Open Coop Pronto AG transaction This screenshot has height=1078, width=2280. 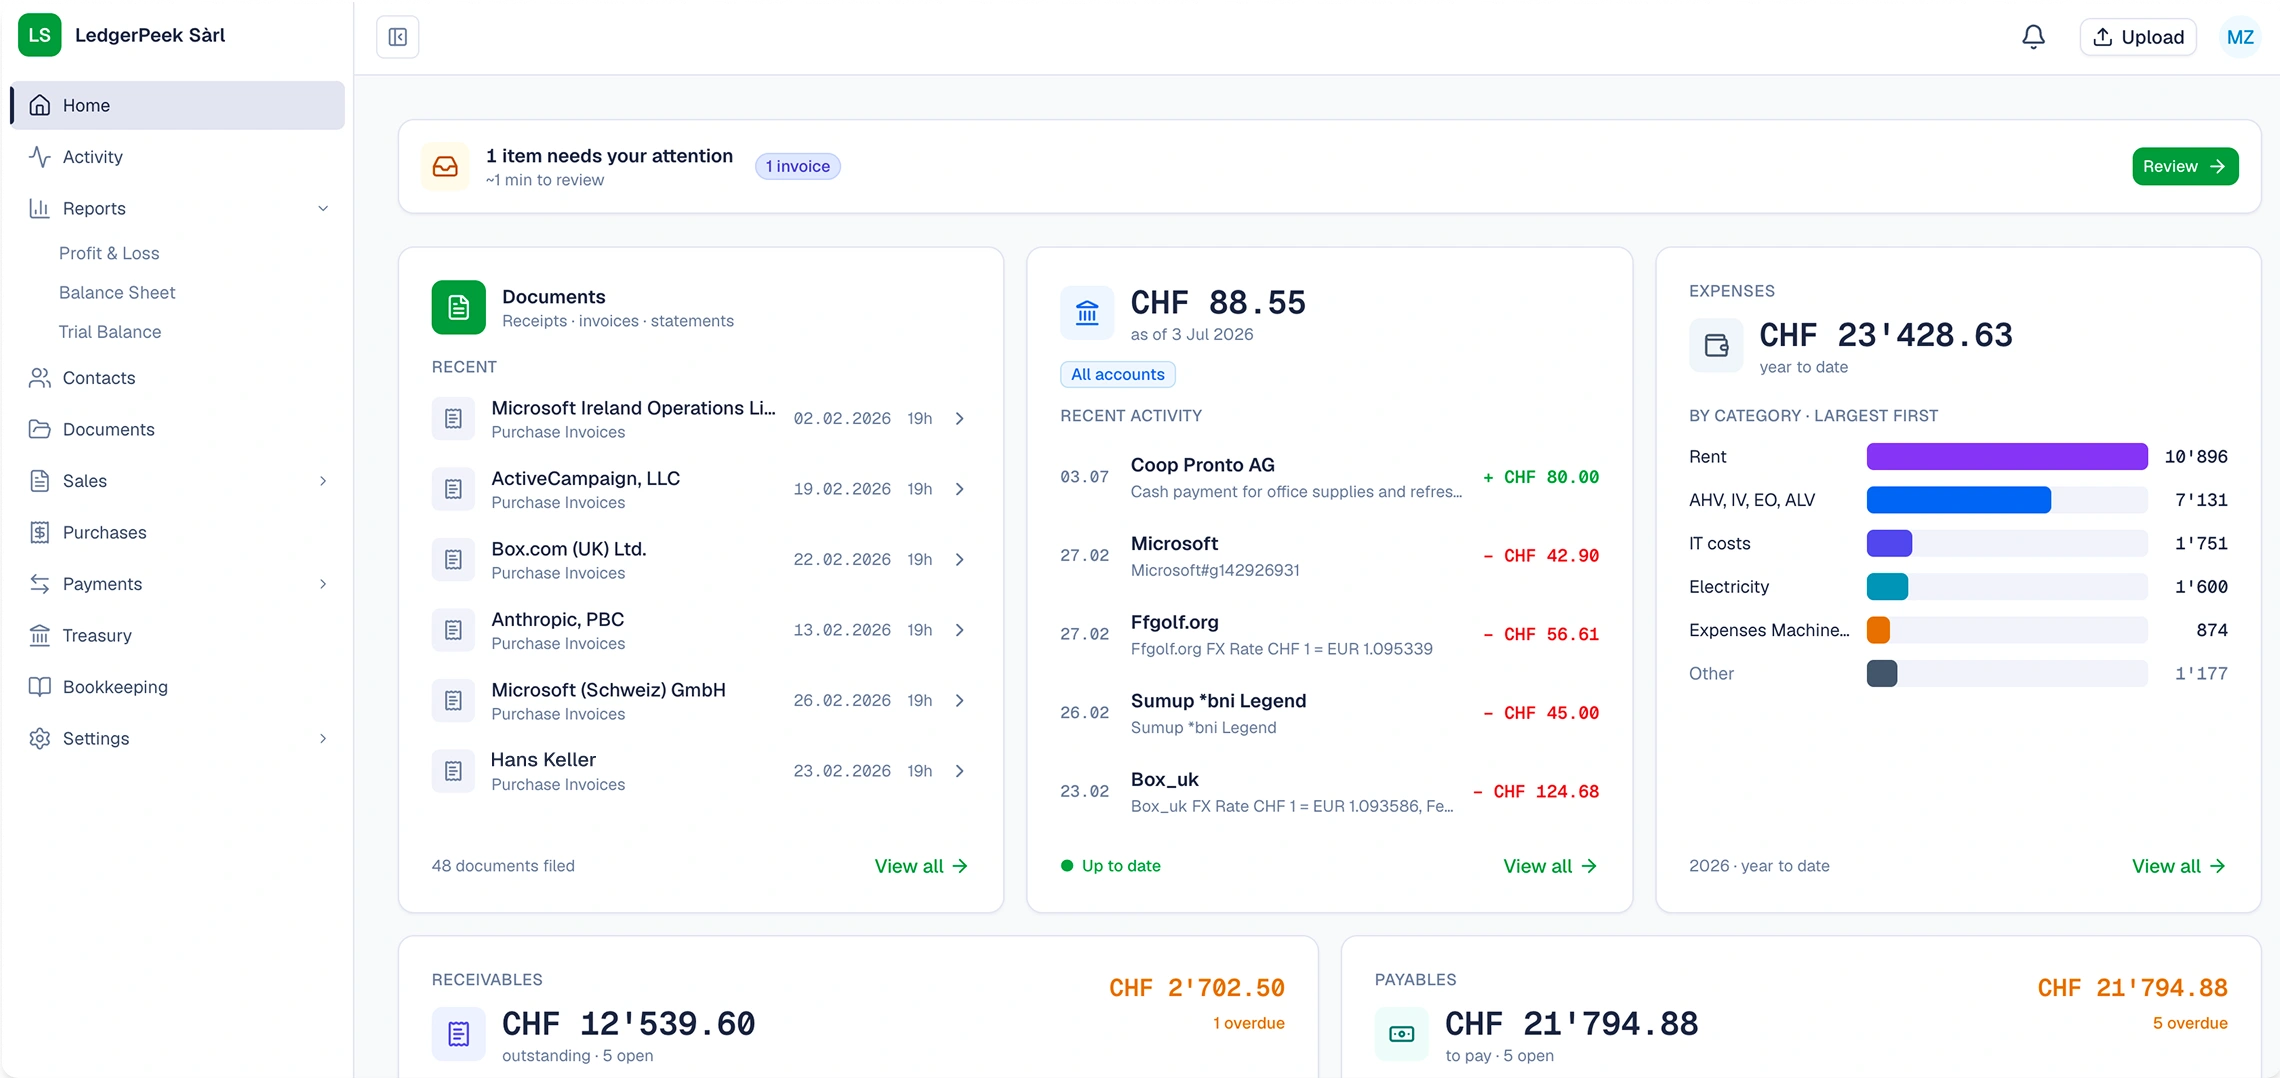coord(1329,477)
